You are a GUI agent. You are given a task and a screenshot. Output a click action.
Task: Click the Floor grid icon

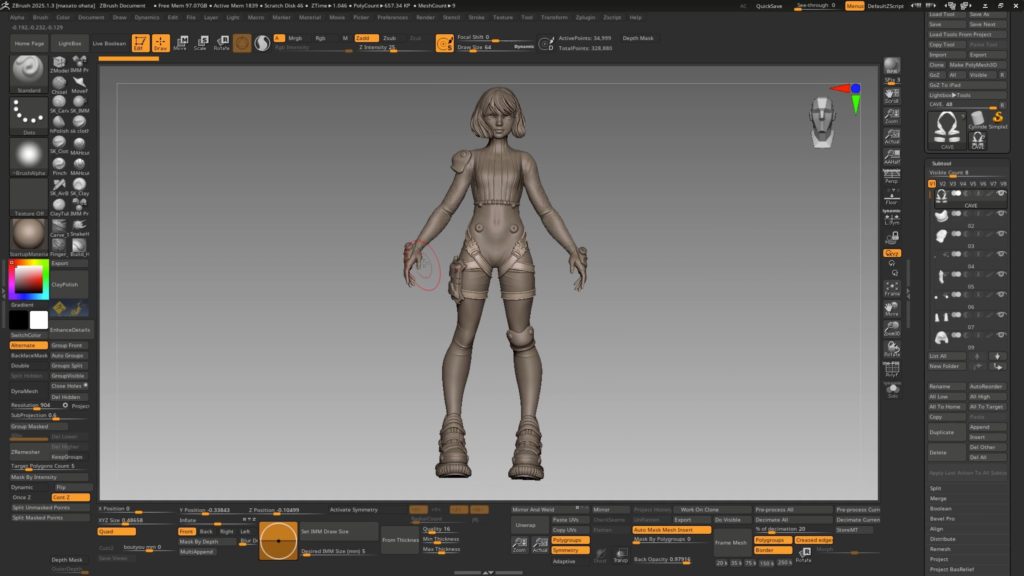tap(892, 198)
